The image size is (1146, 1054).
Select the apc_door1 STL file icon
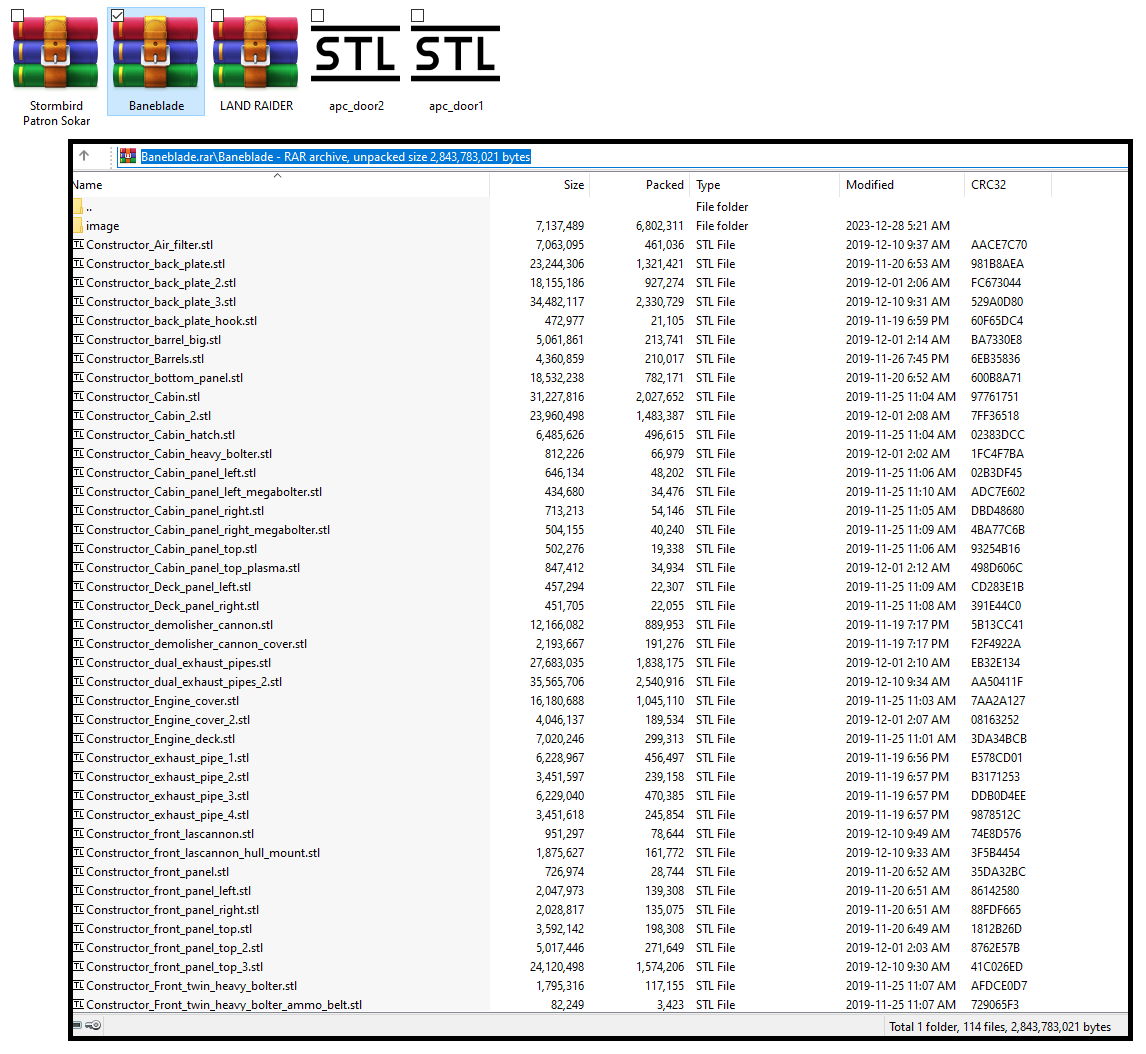click(x=456, y=53)
